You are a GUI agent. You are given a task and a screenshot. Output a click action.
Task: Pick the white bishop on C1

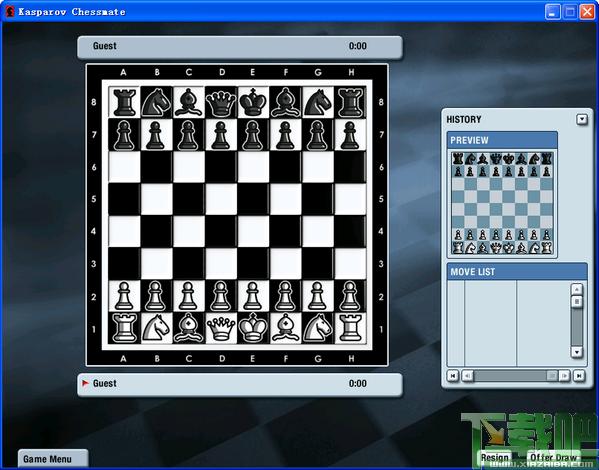pos(188,328)
